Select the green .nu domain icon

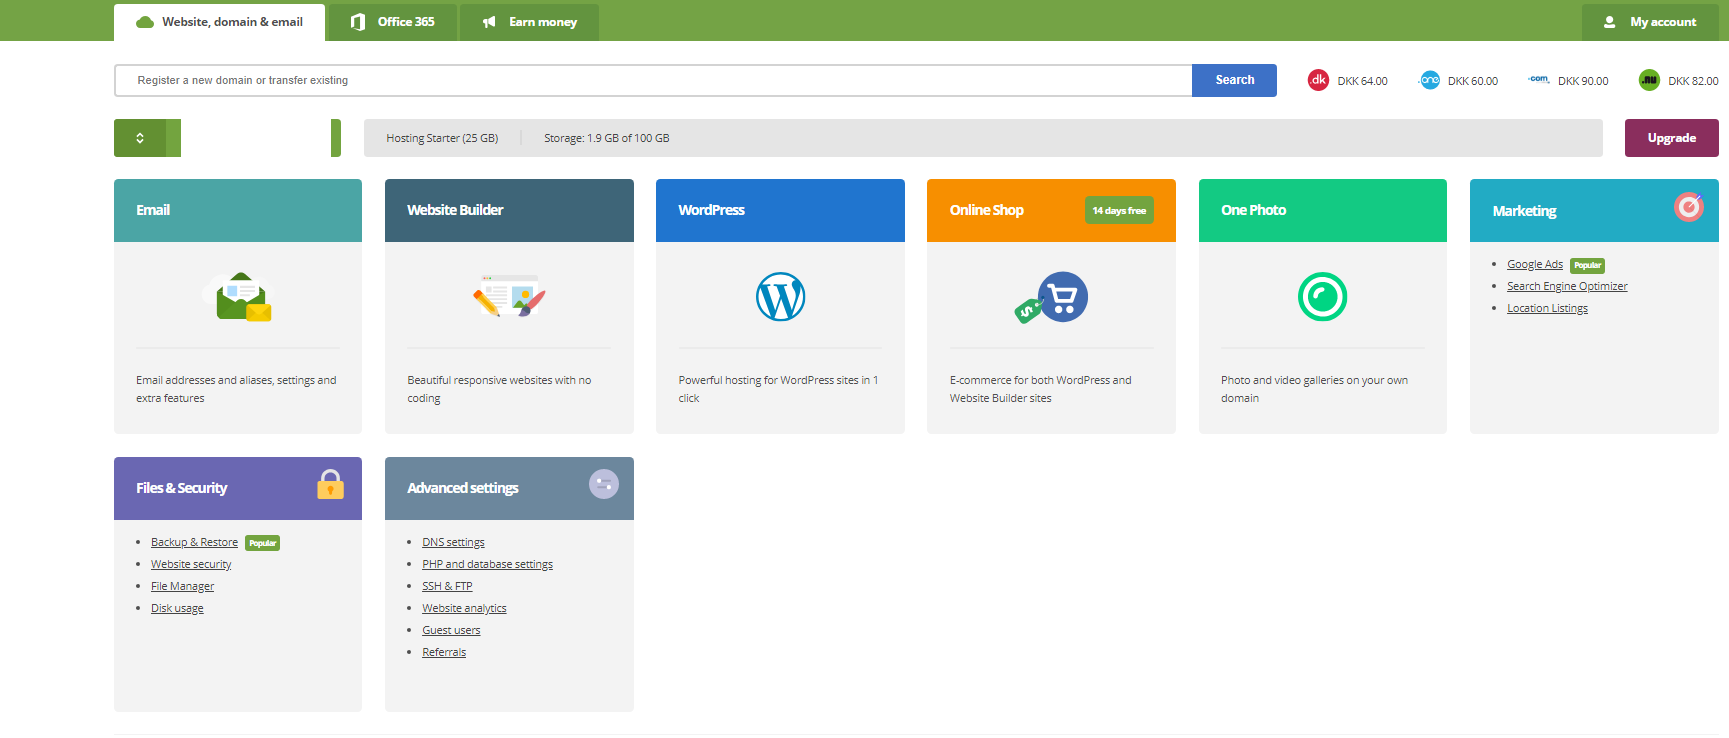[x=1649, y=80]
